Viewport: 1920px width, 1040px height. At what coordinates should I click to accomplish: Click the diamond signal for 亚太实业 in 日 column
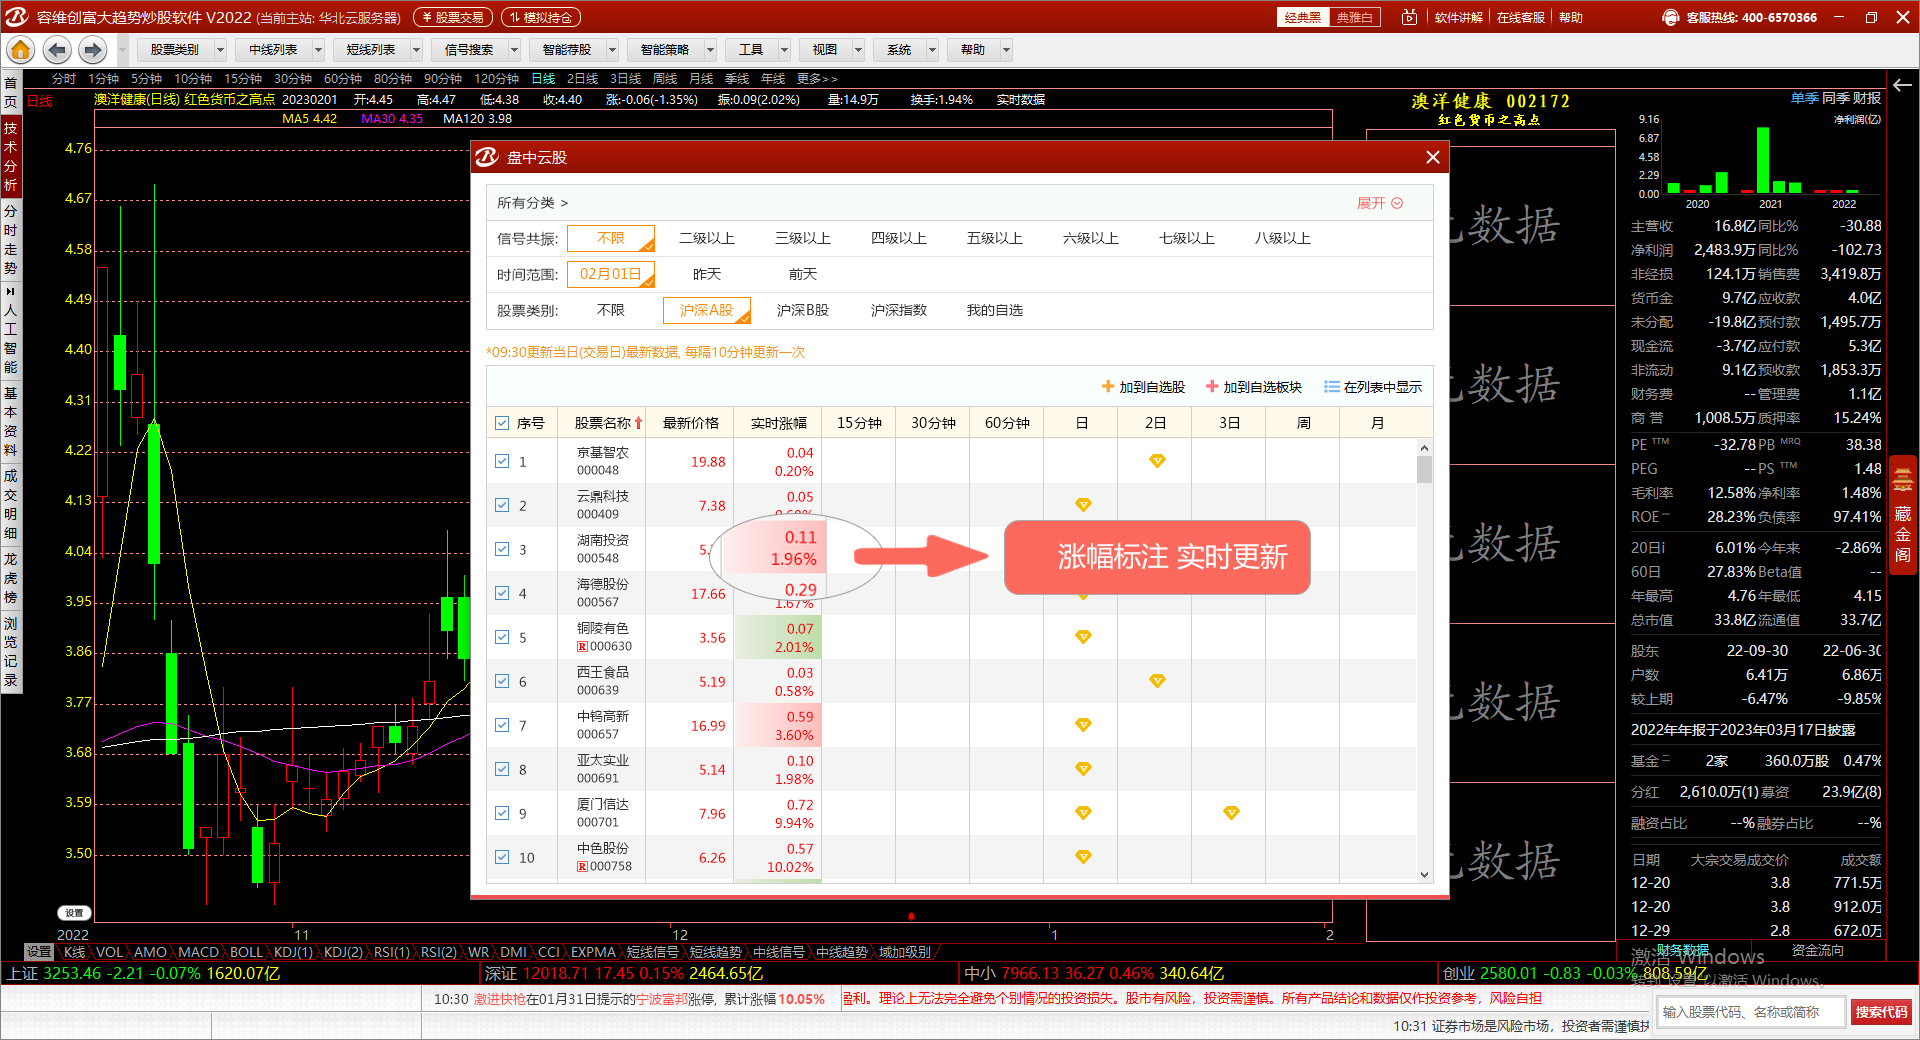(x=1083, y=769)
